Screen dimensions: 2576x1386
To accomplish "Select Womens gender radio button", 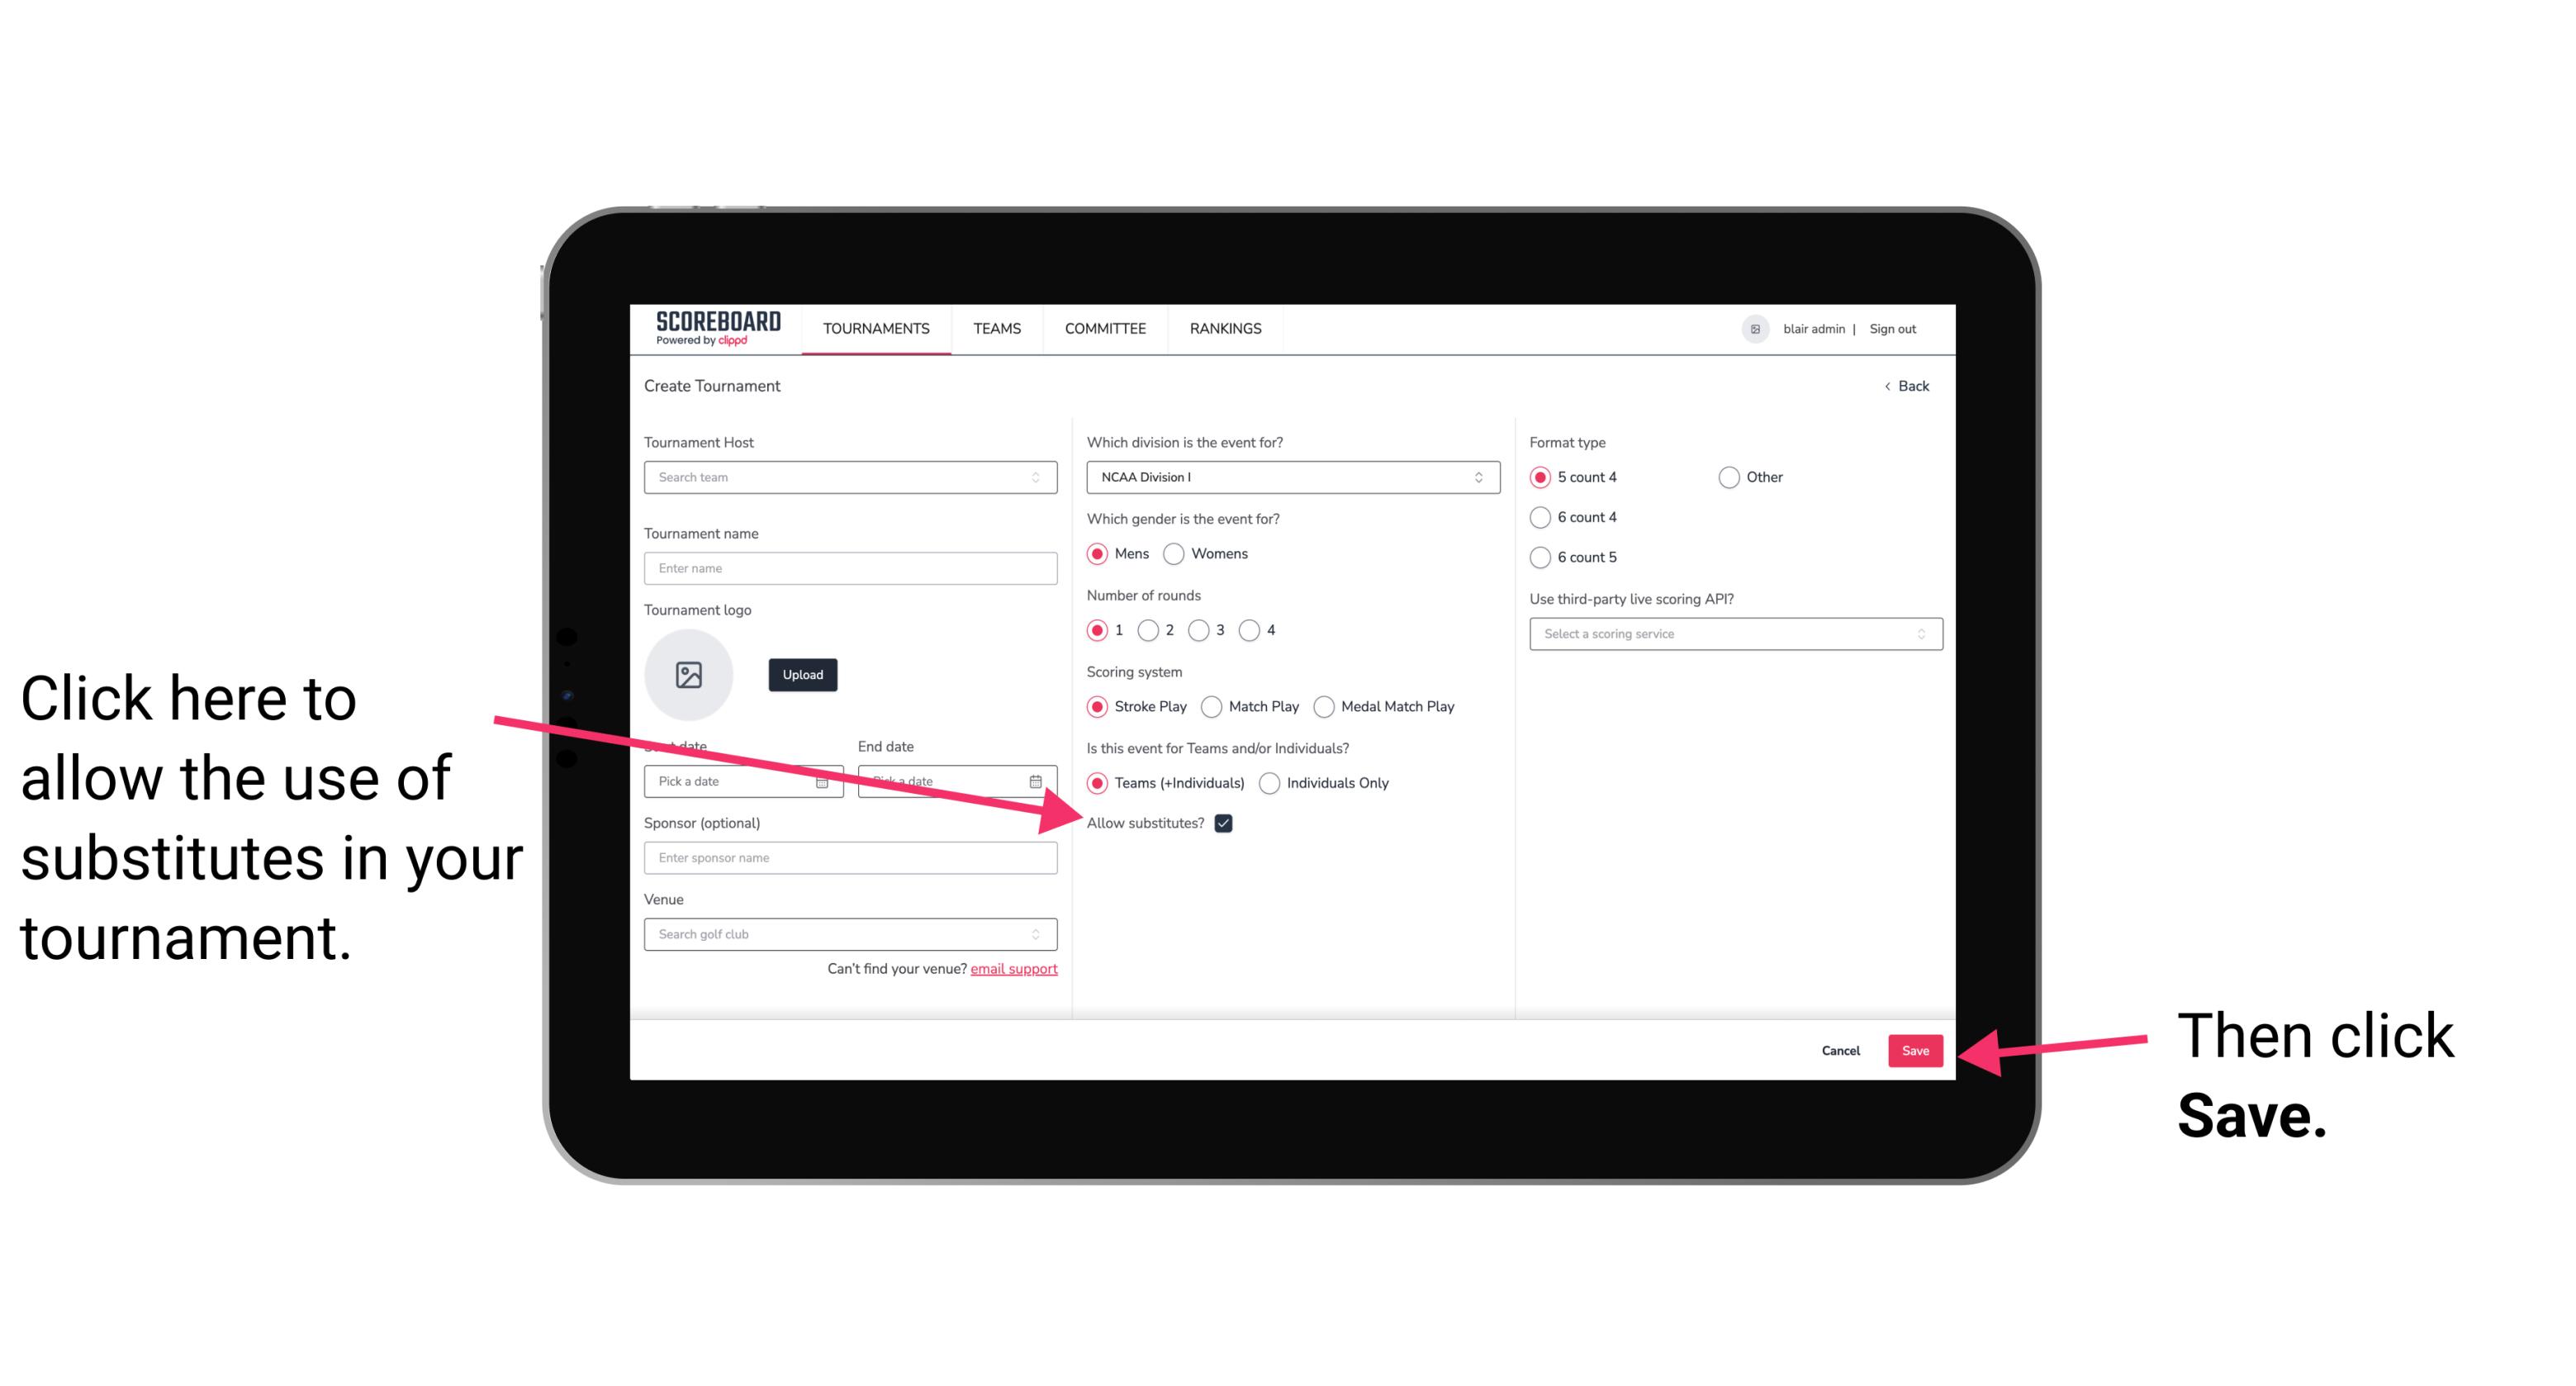I will coord(1177,555).
